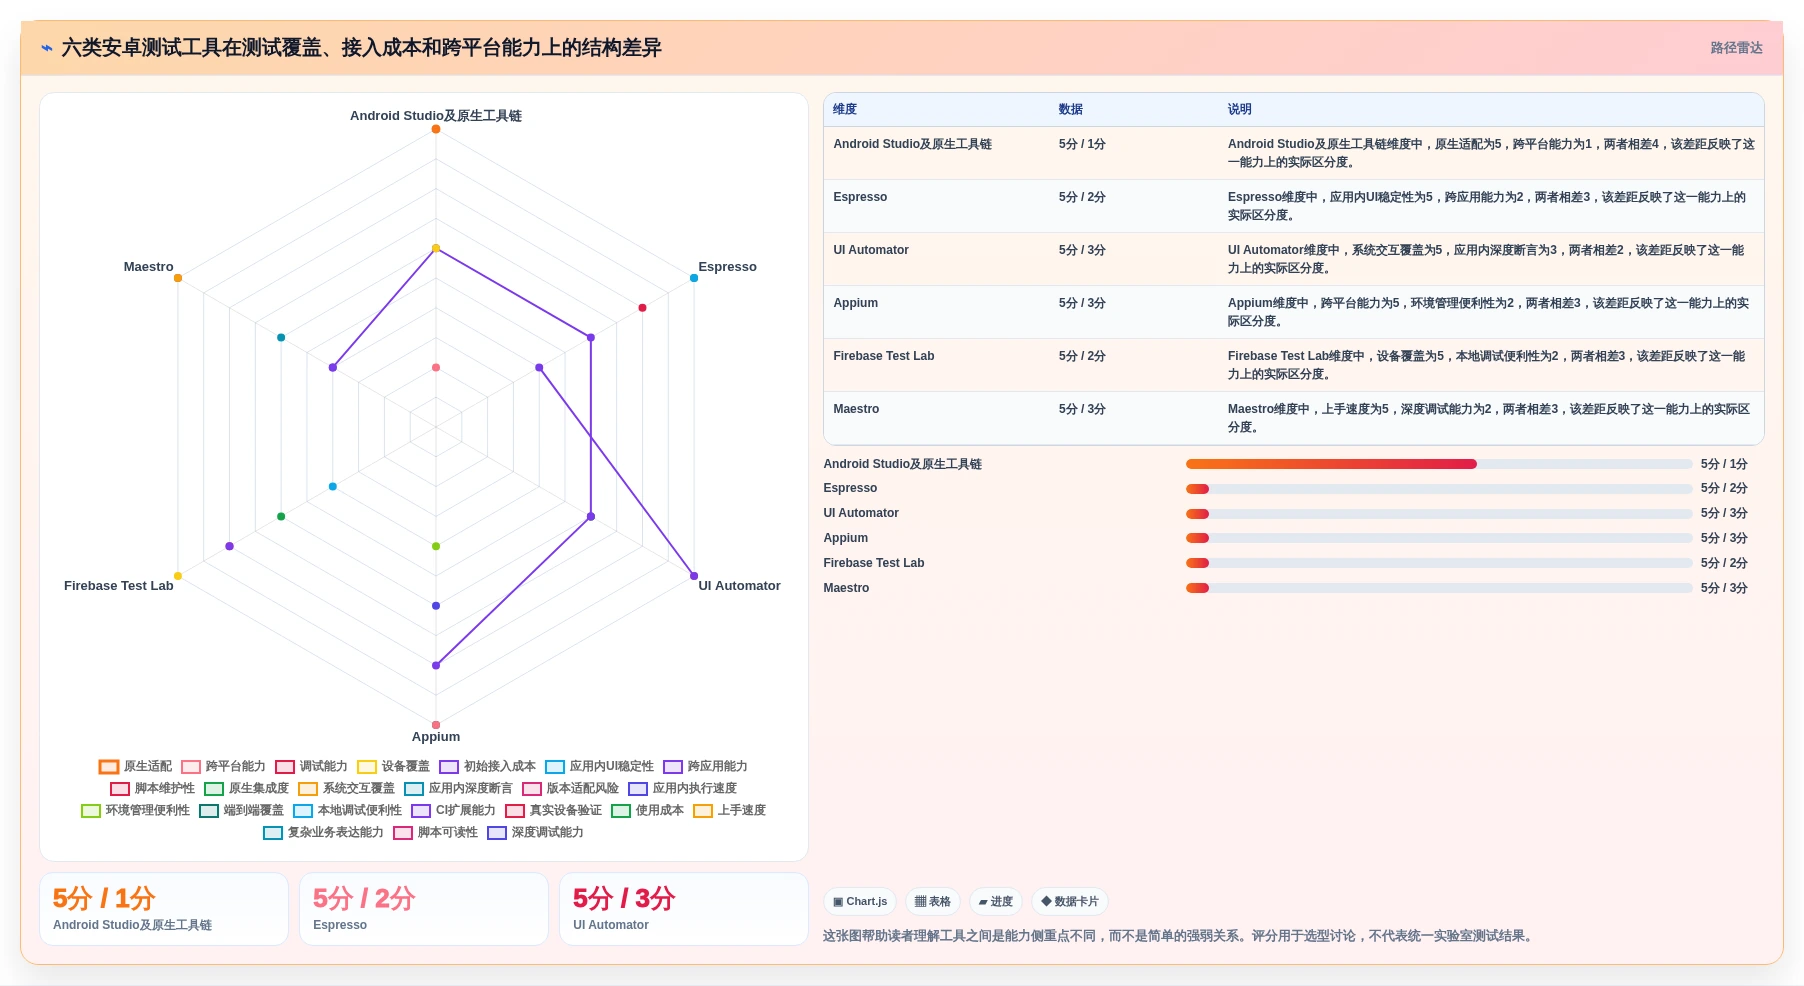Click the 说明 column header

(x=1240, y=110)
